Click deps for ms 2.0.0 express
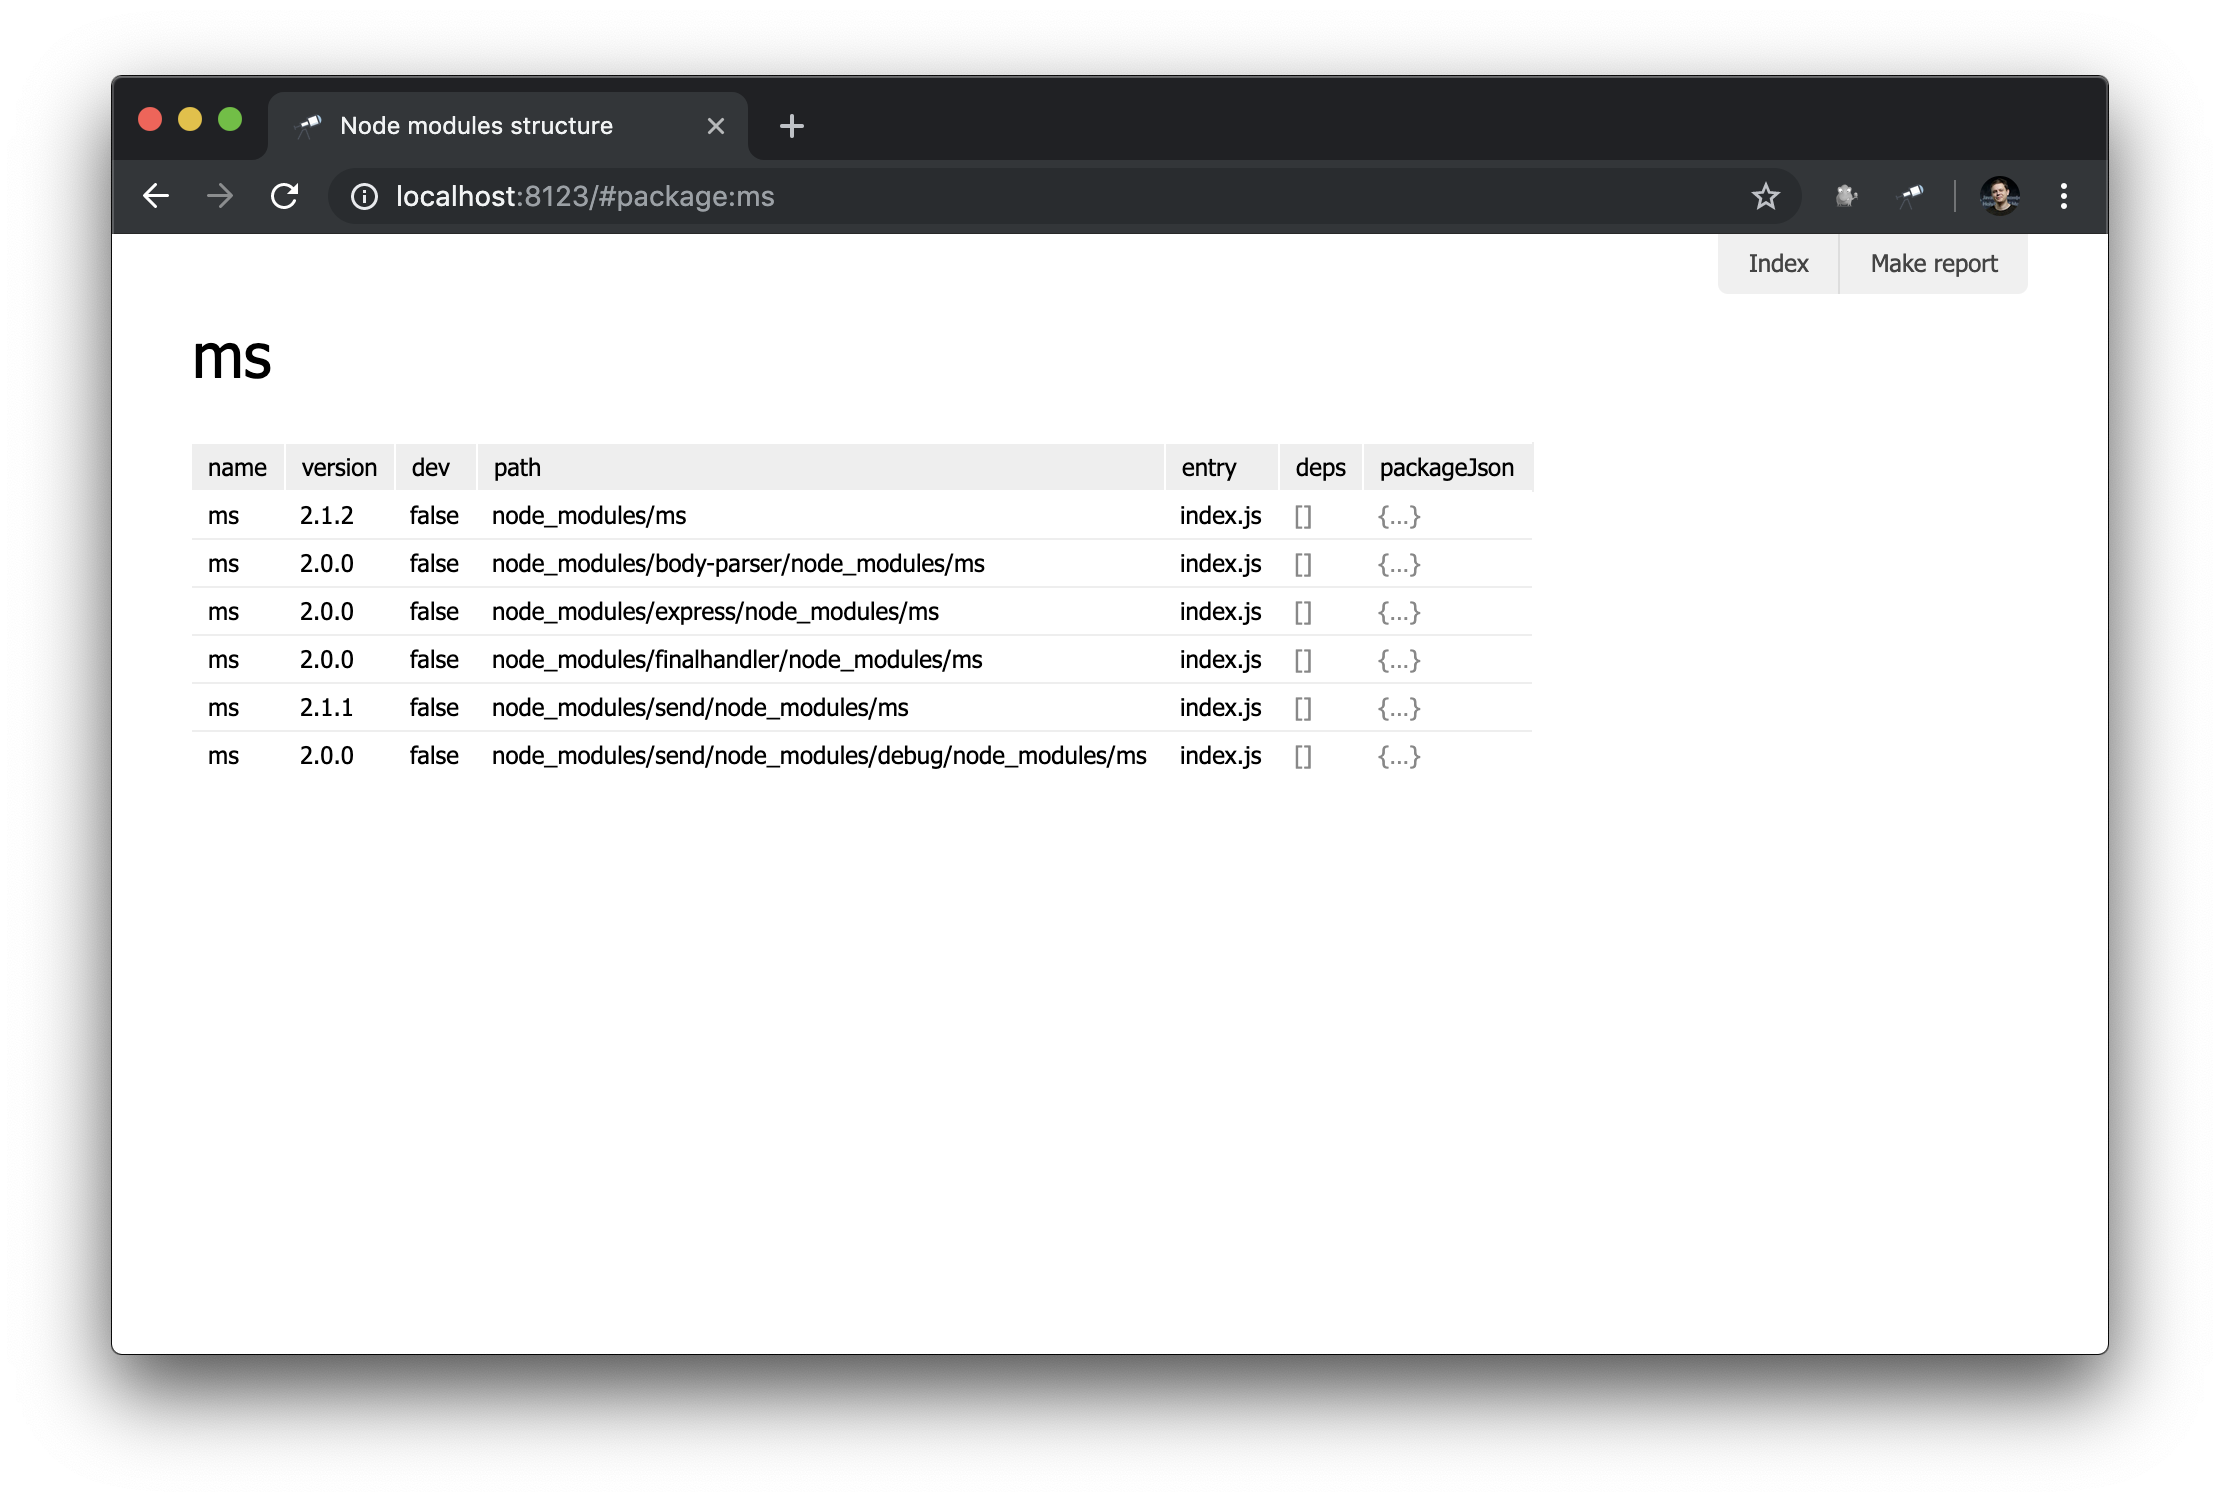 click(x=1304, y=612)
